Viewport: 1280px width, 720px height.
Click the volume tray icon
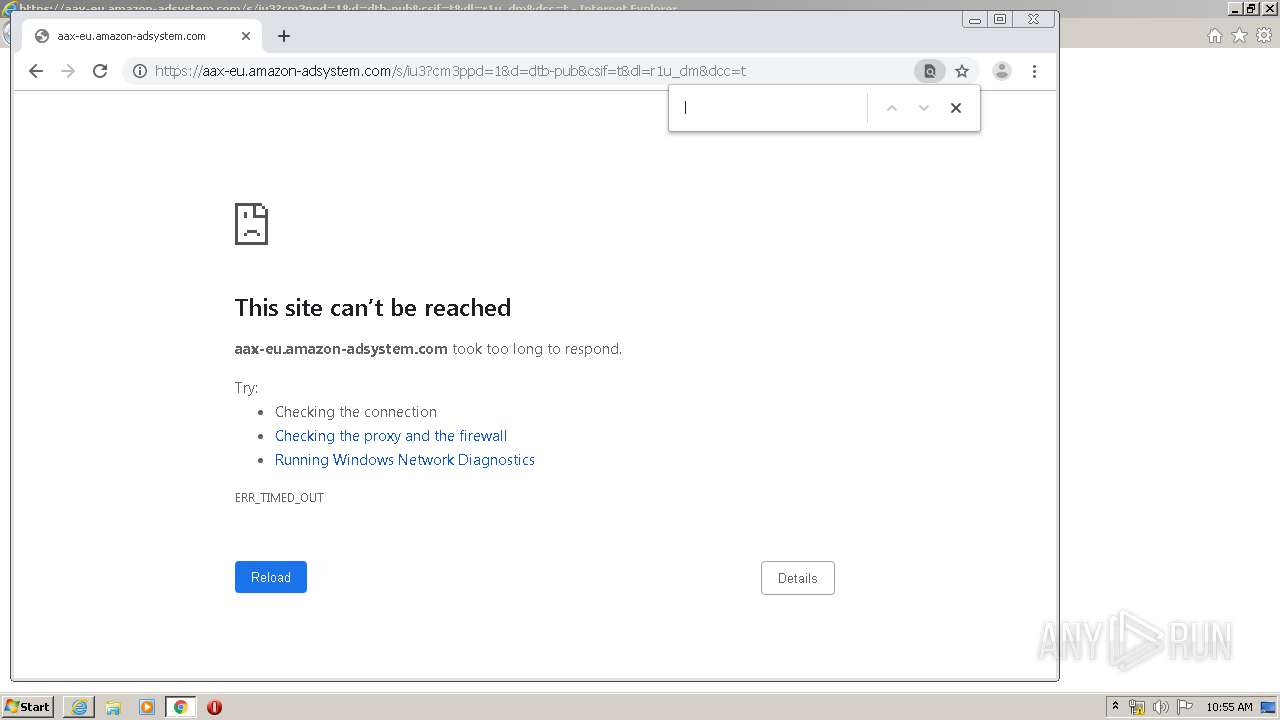(1161, 707)
